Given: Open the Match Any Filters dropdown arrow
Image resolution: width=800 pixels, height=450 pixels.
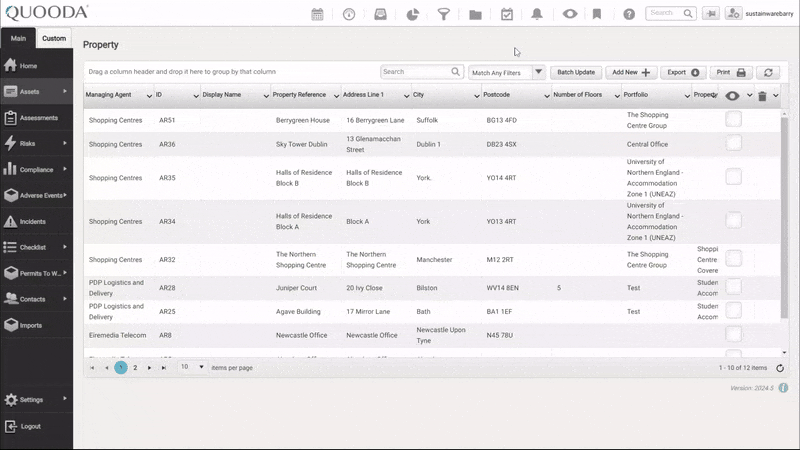Looking at the screenshot, I should pos(538,72).
